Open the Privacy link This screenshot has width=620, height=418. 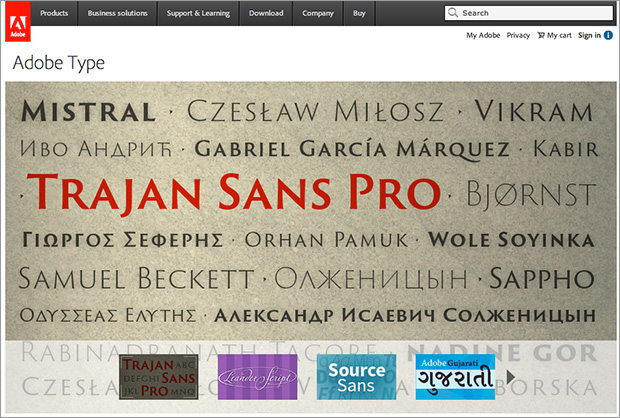click(x=518, y=35)
